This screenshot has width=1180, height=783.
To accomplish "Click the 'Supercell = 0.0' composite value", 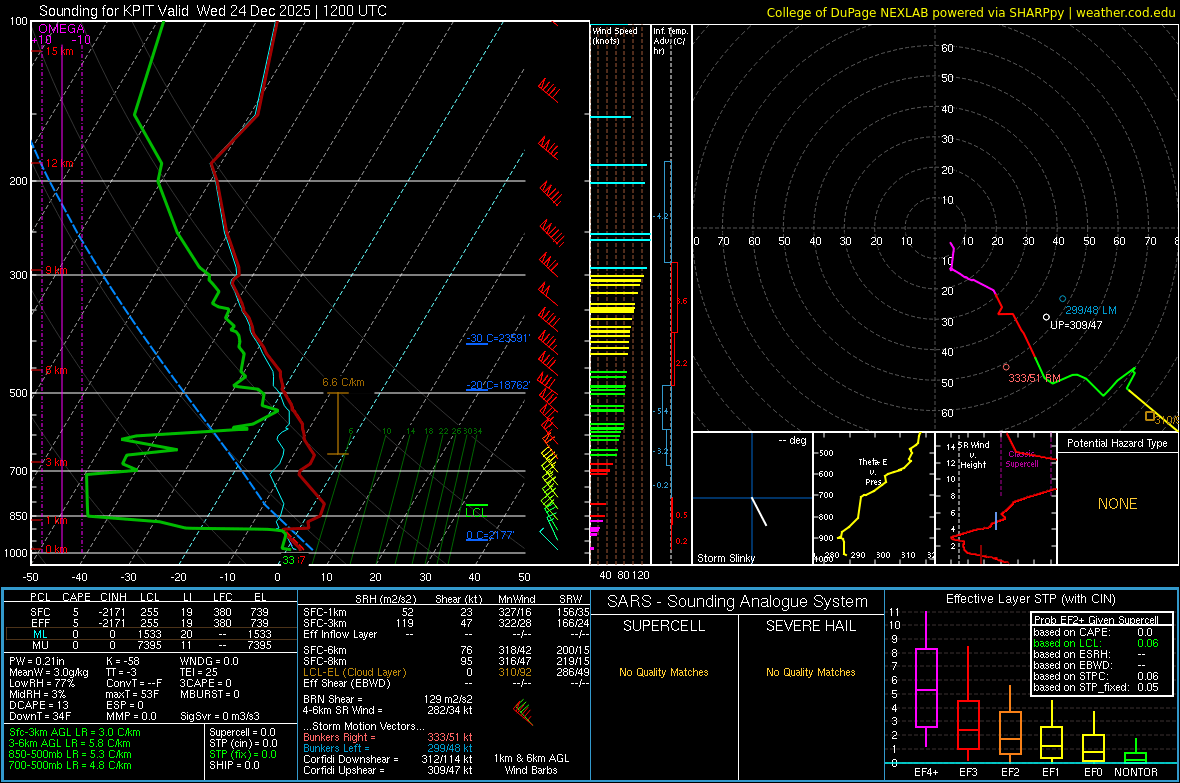I will [x=242, y=732].
